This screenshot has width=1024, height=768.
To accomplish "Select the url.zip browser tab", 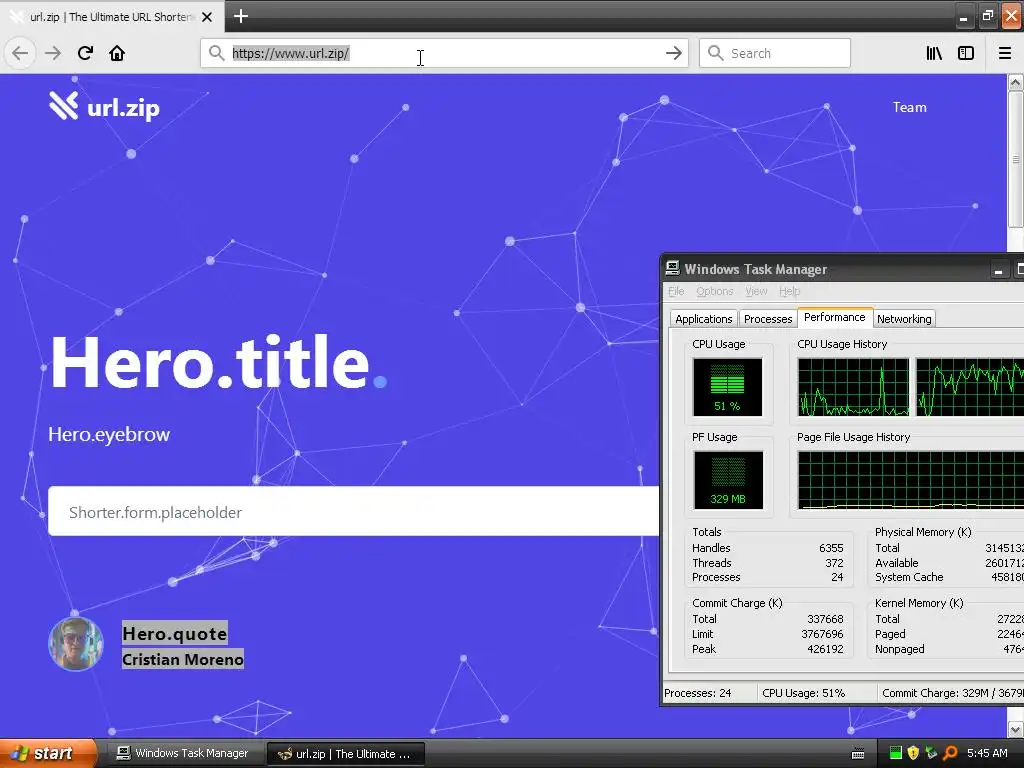I will point(112,16).
